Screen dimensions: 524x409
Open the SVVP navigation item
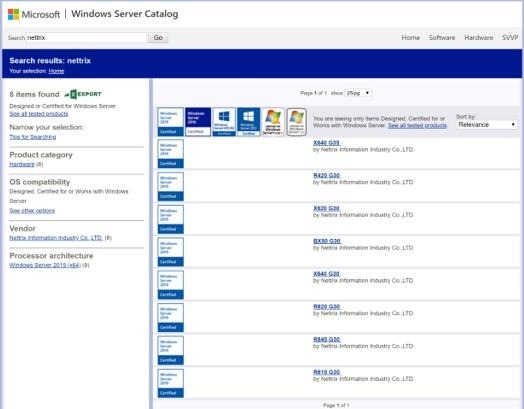(510, 37)
